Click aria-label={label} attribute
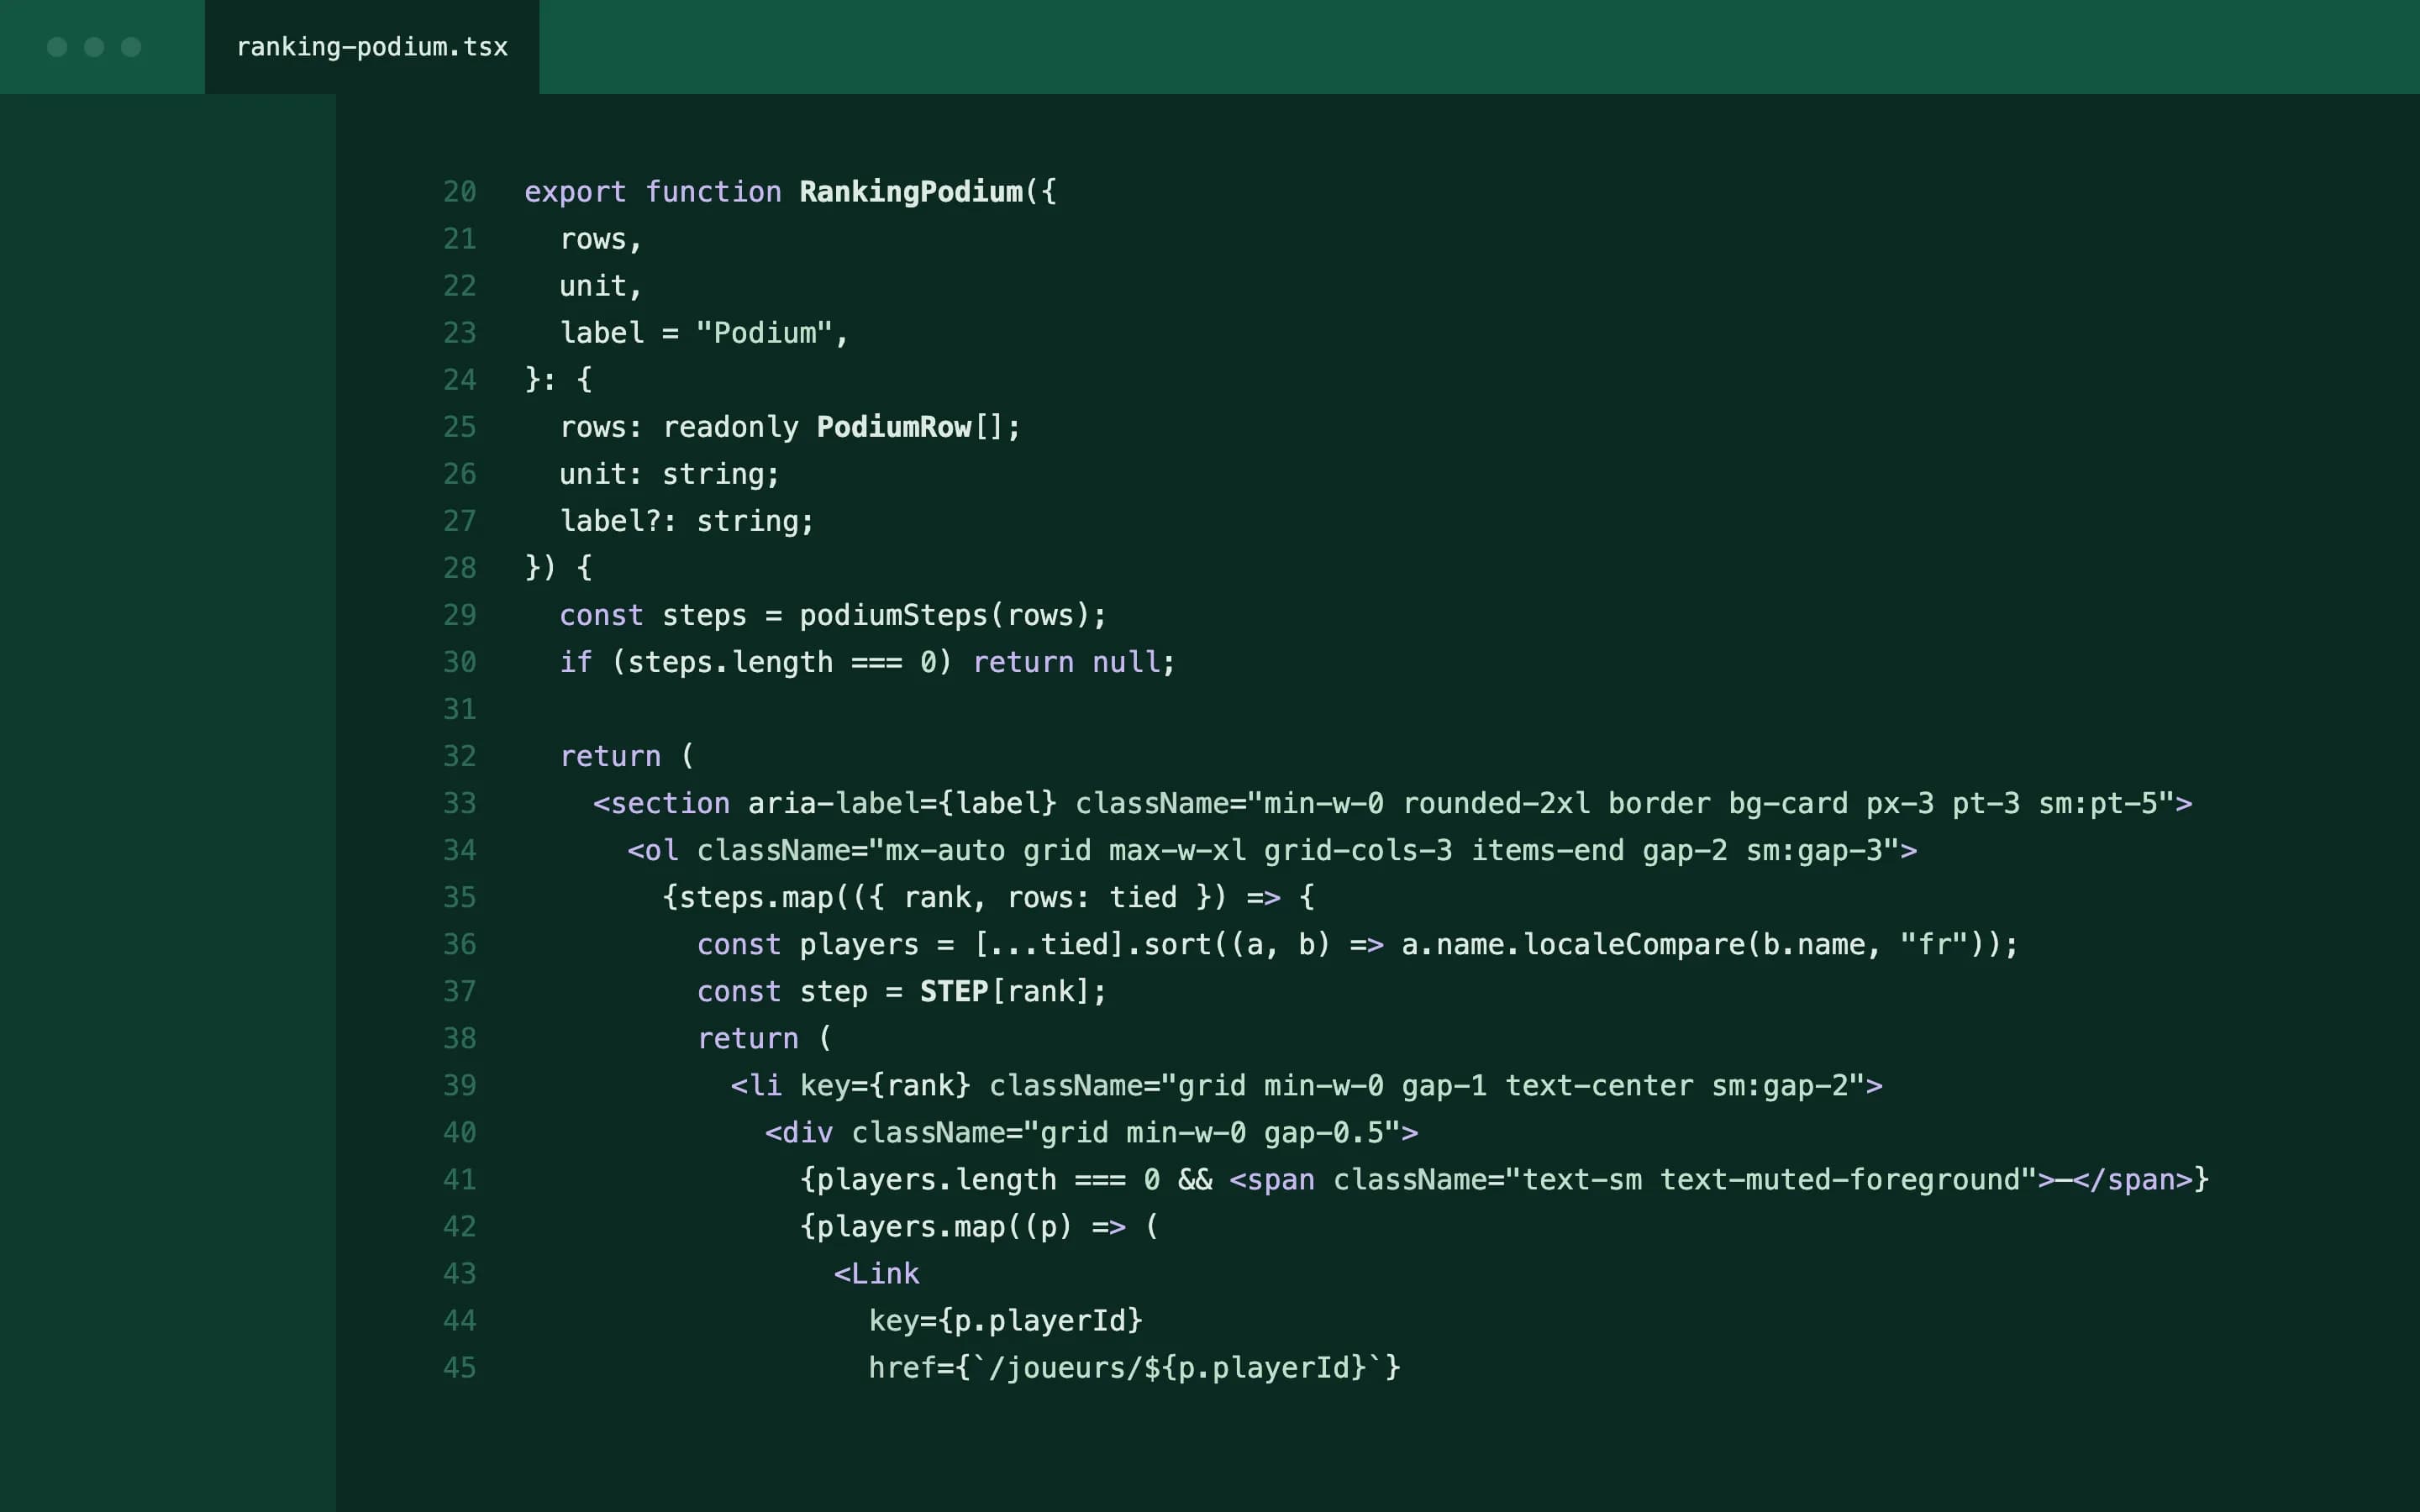The height and width of the screenshot is (1512, 2420). (902, 803)
